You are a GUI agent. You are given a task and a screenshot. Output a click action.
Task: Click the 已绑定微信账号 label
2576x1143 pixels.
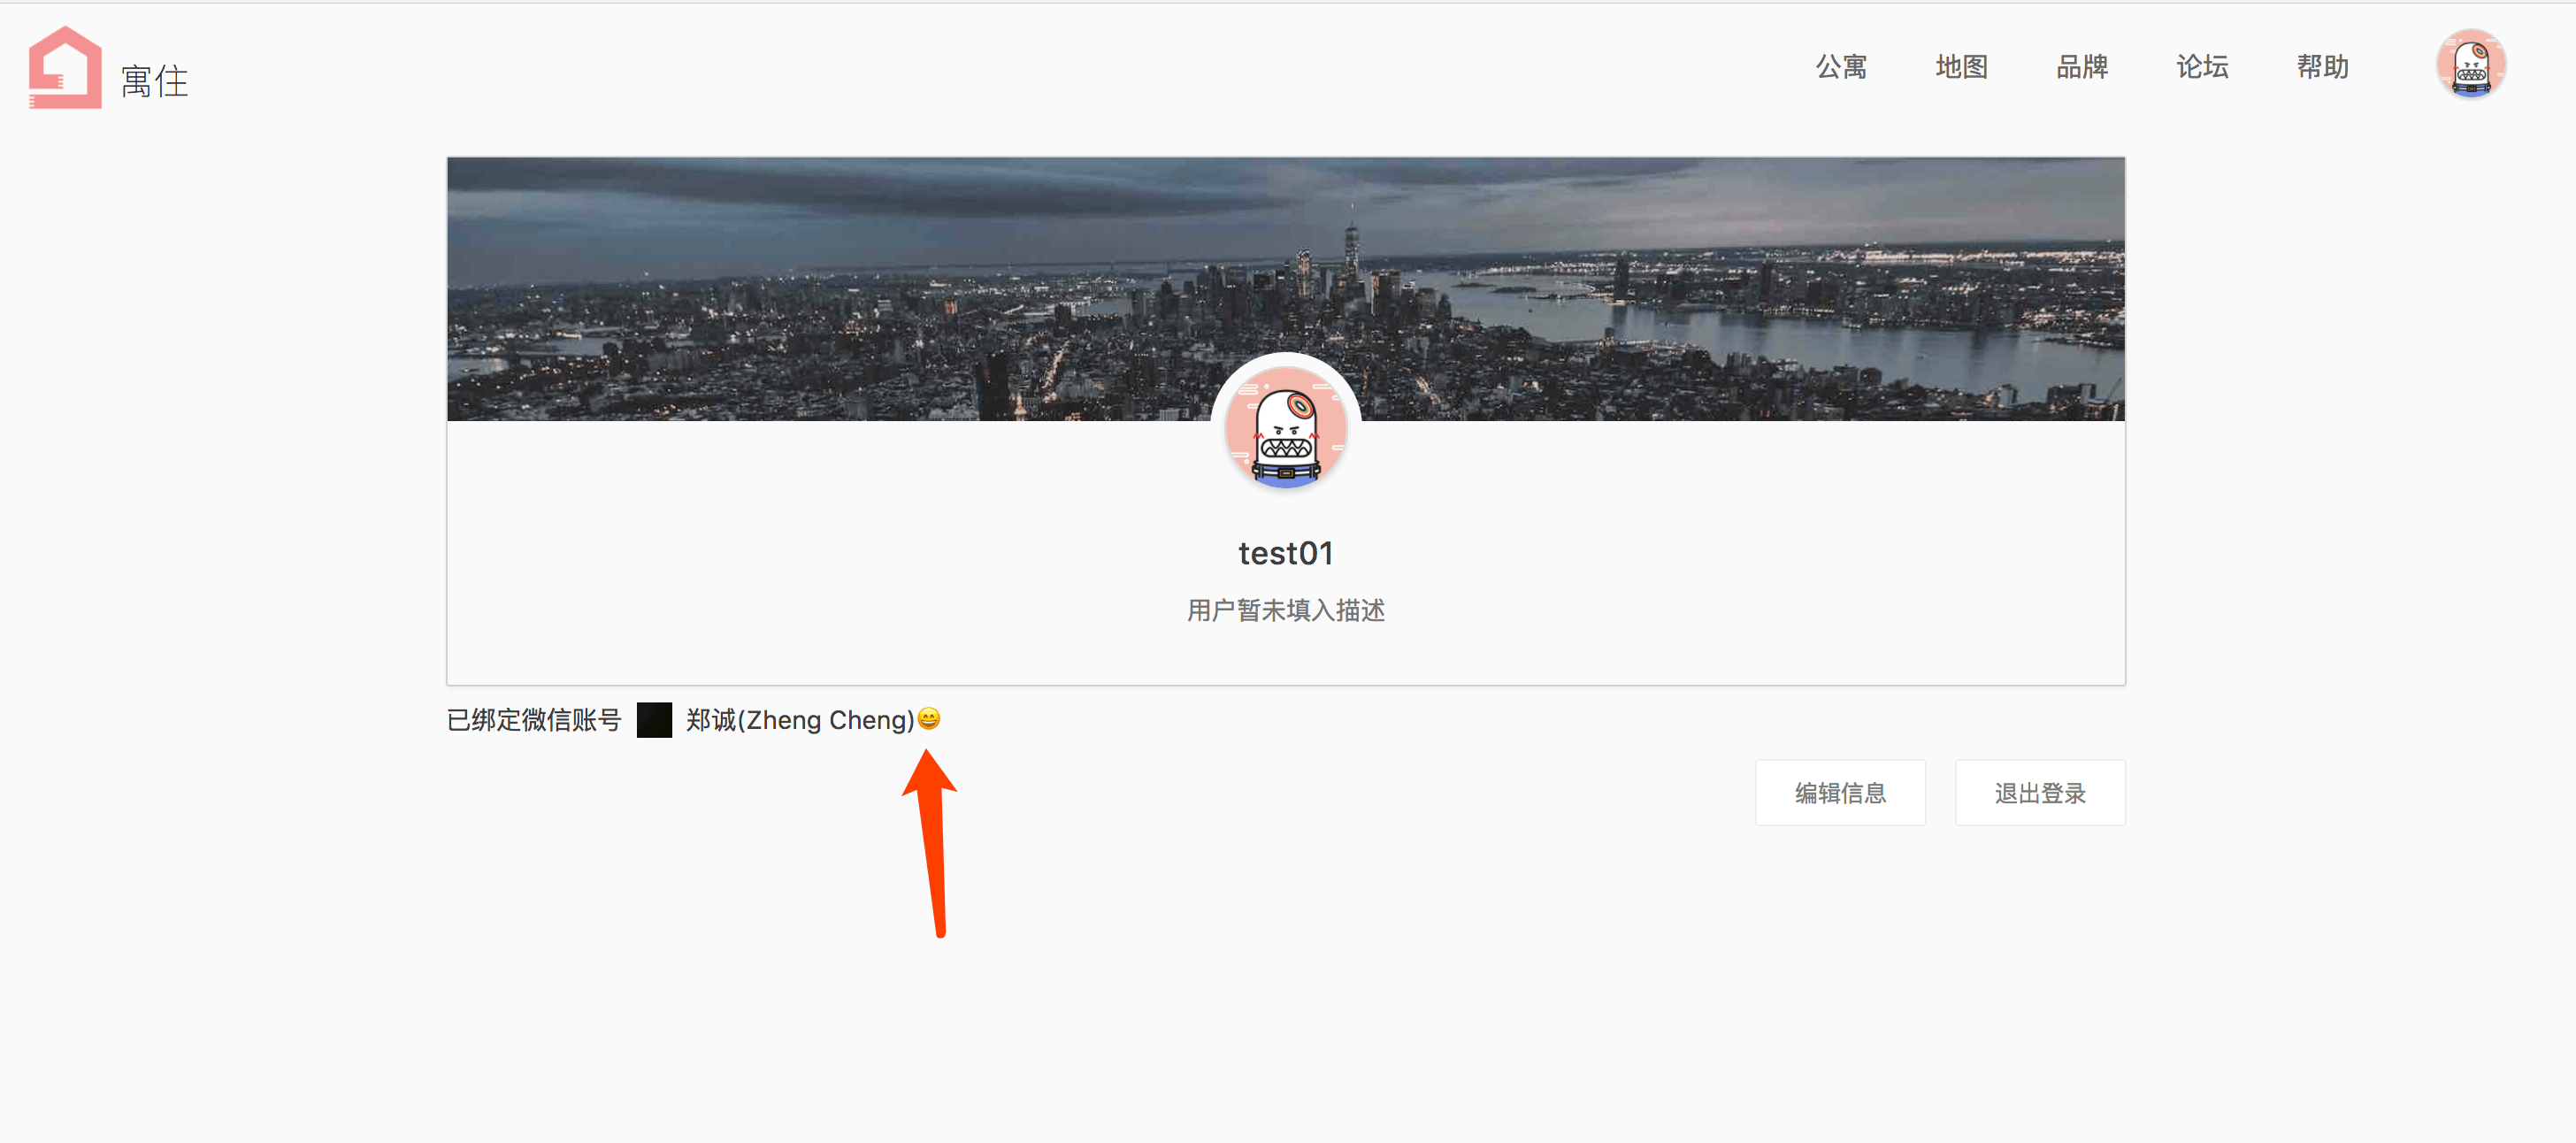click(534, 720)
